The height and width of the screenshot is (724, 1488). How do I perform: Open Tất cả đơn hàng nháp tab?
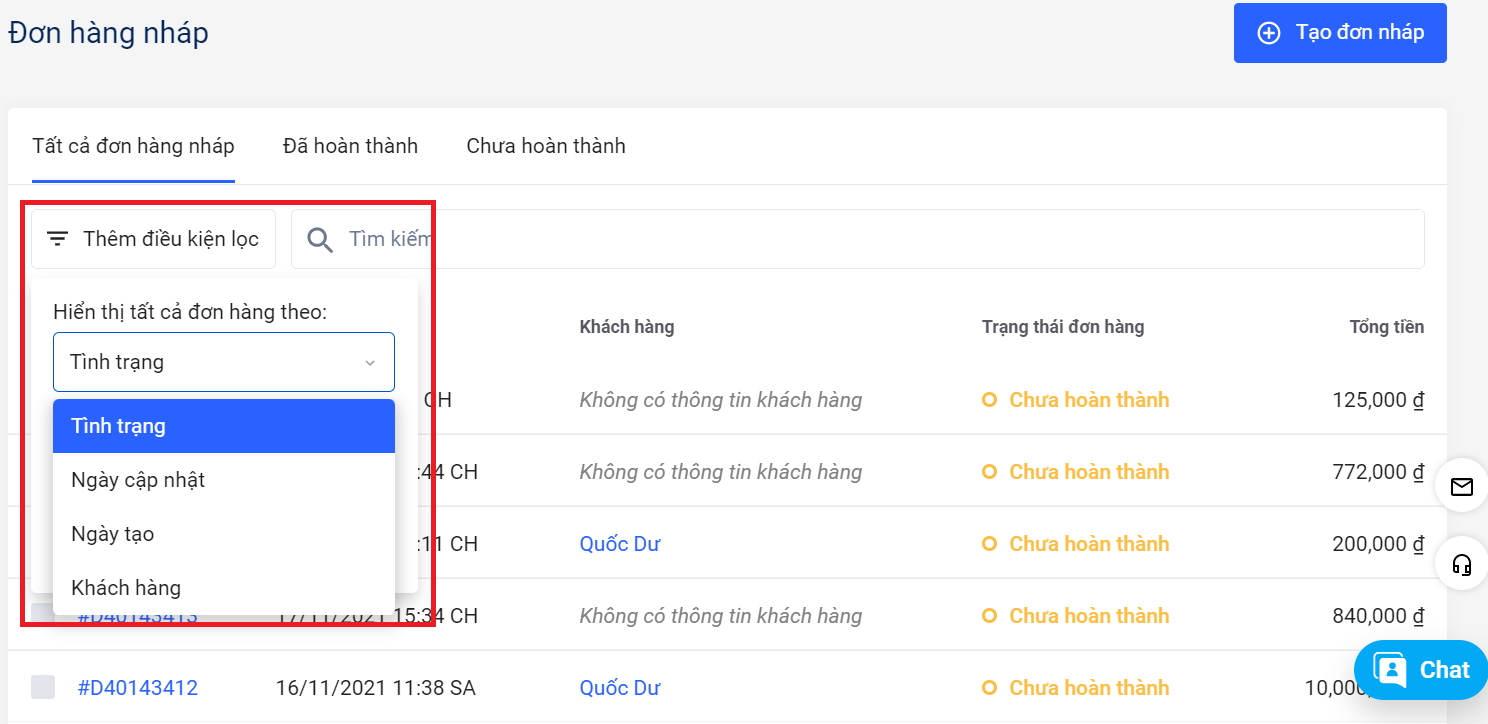[x=133, y=146]
